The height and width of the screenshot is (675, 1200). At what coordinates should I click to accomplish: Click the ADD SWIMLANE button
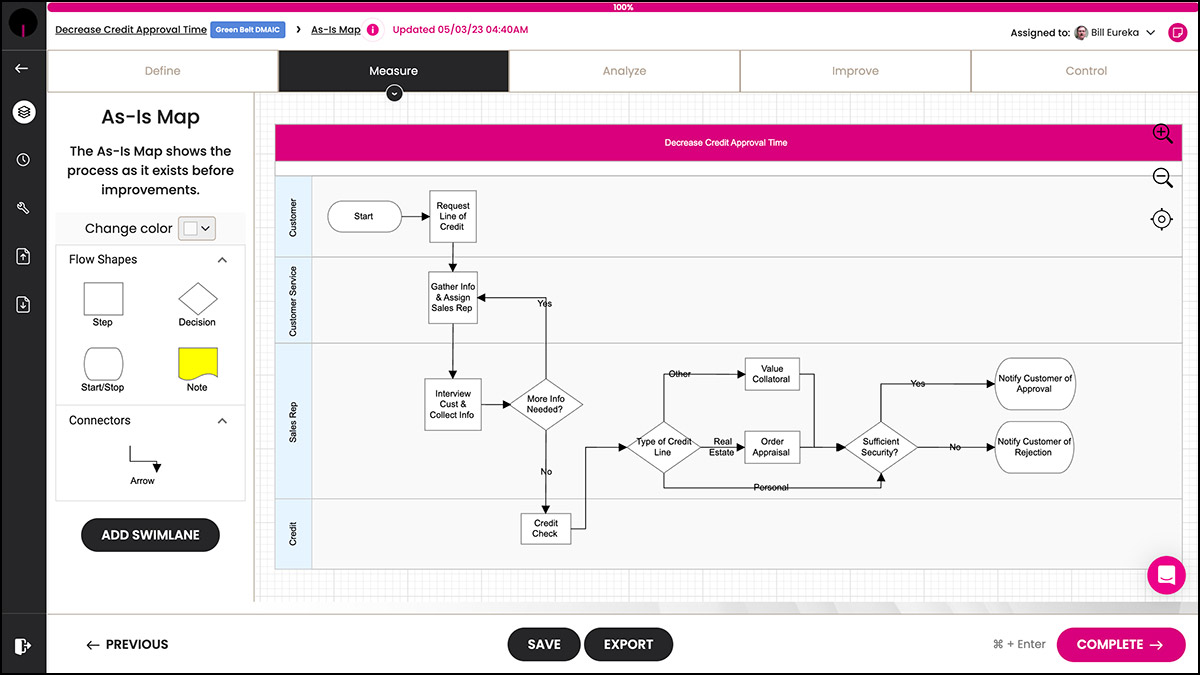(x=150, y=535)
